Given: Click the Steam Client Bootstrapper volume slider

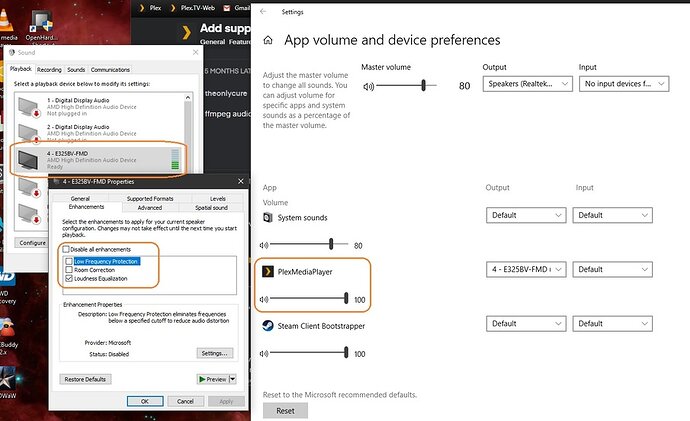Looking at the screenshot, I should [x=309, y=352].
